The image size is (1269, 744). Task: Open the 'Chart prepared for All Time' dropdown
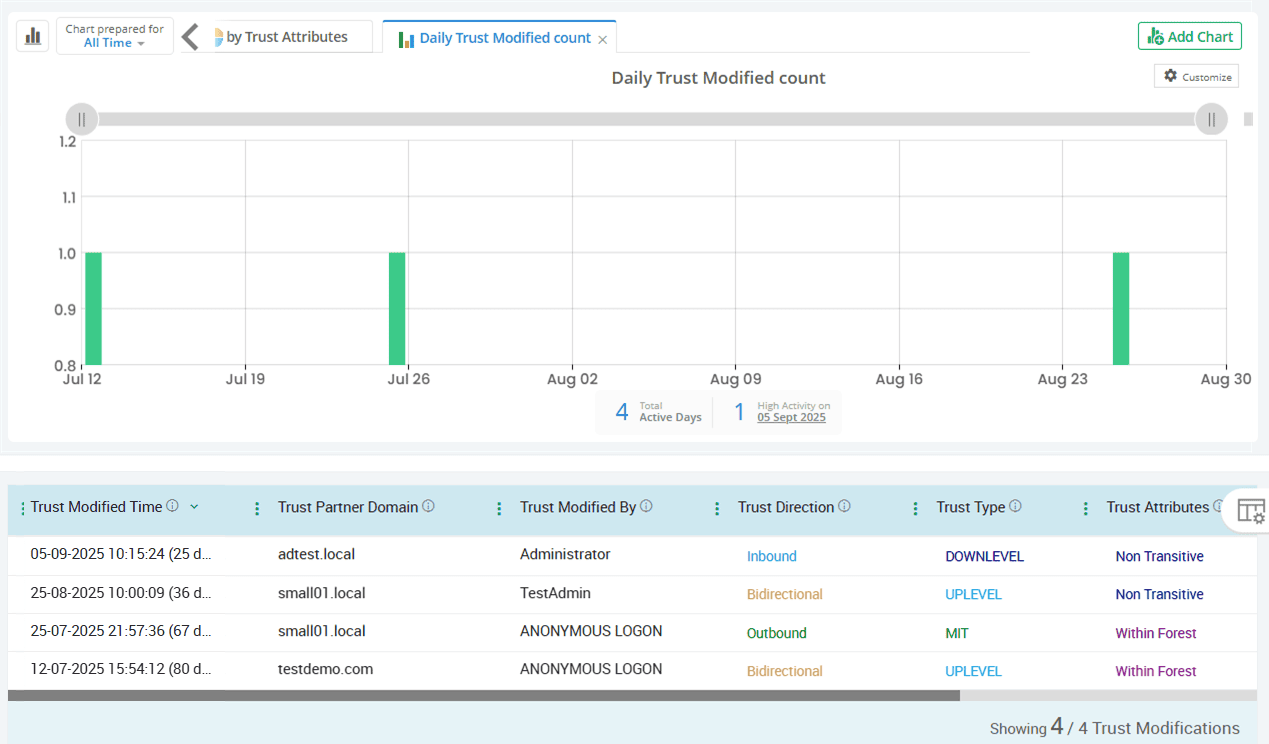click(x=114, y=36)
